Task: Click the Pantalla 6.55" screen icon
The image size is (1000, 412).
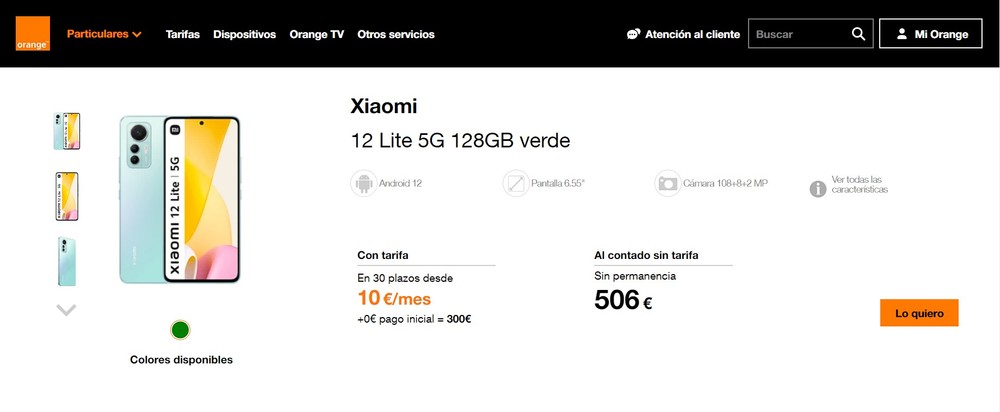Action: click(515, 184)
